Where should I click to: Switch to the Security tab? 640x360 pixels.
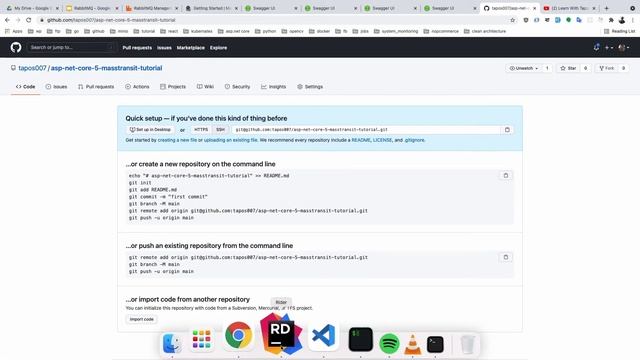237,87
